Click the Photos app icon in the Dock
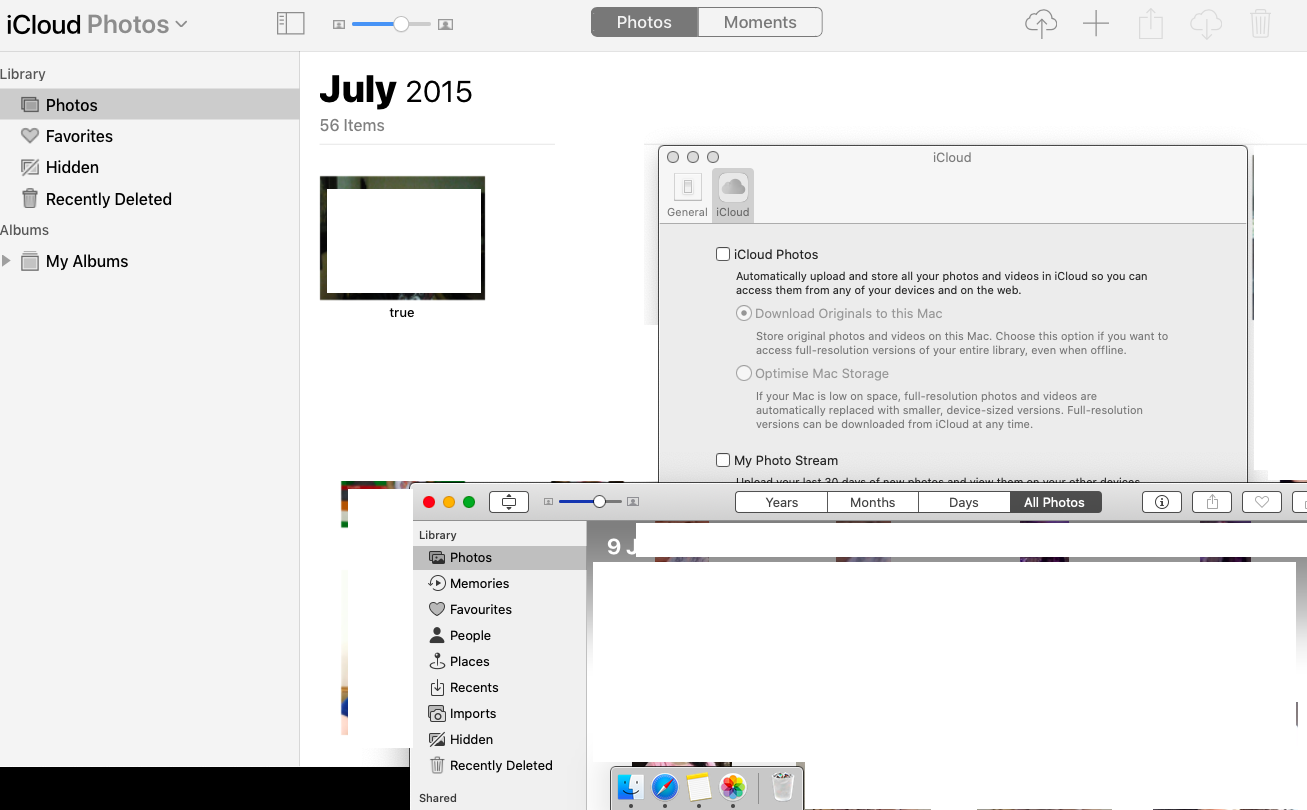This screenshot has height=810, width=1307. [733, 787]
